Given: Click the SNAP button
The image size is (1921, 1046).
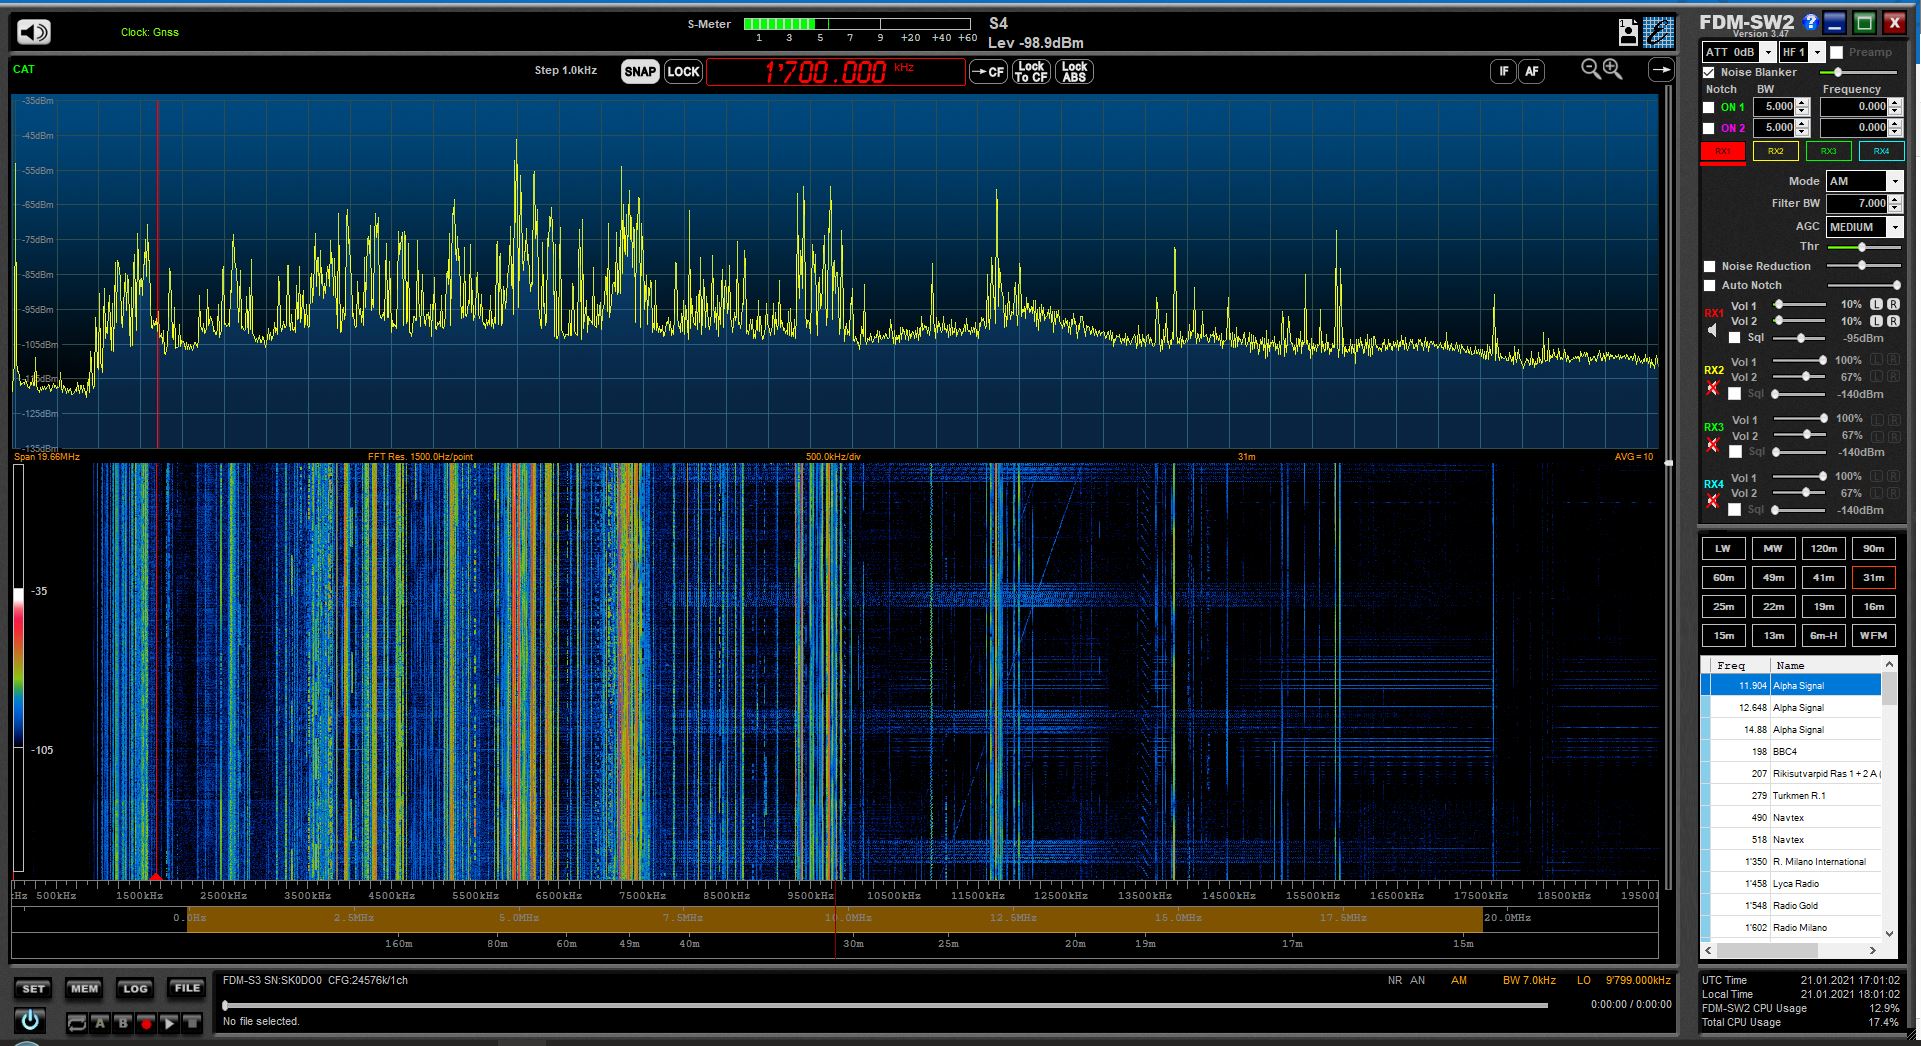Looking at the screenshot, I should [640, 71].
